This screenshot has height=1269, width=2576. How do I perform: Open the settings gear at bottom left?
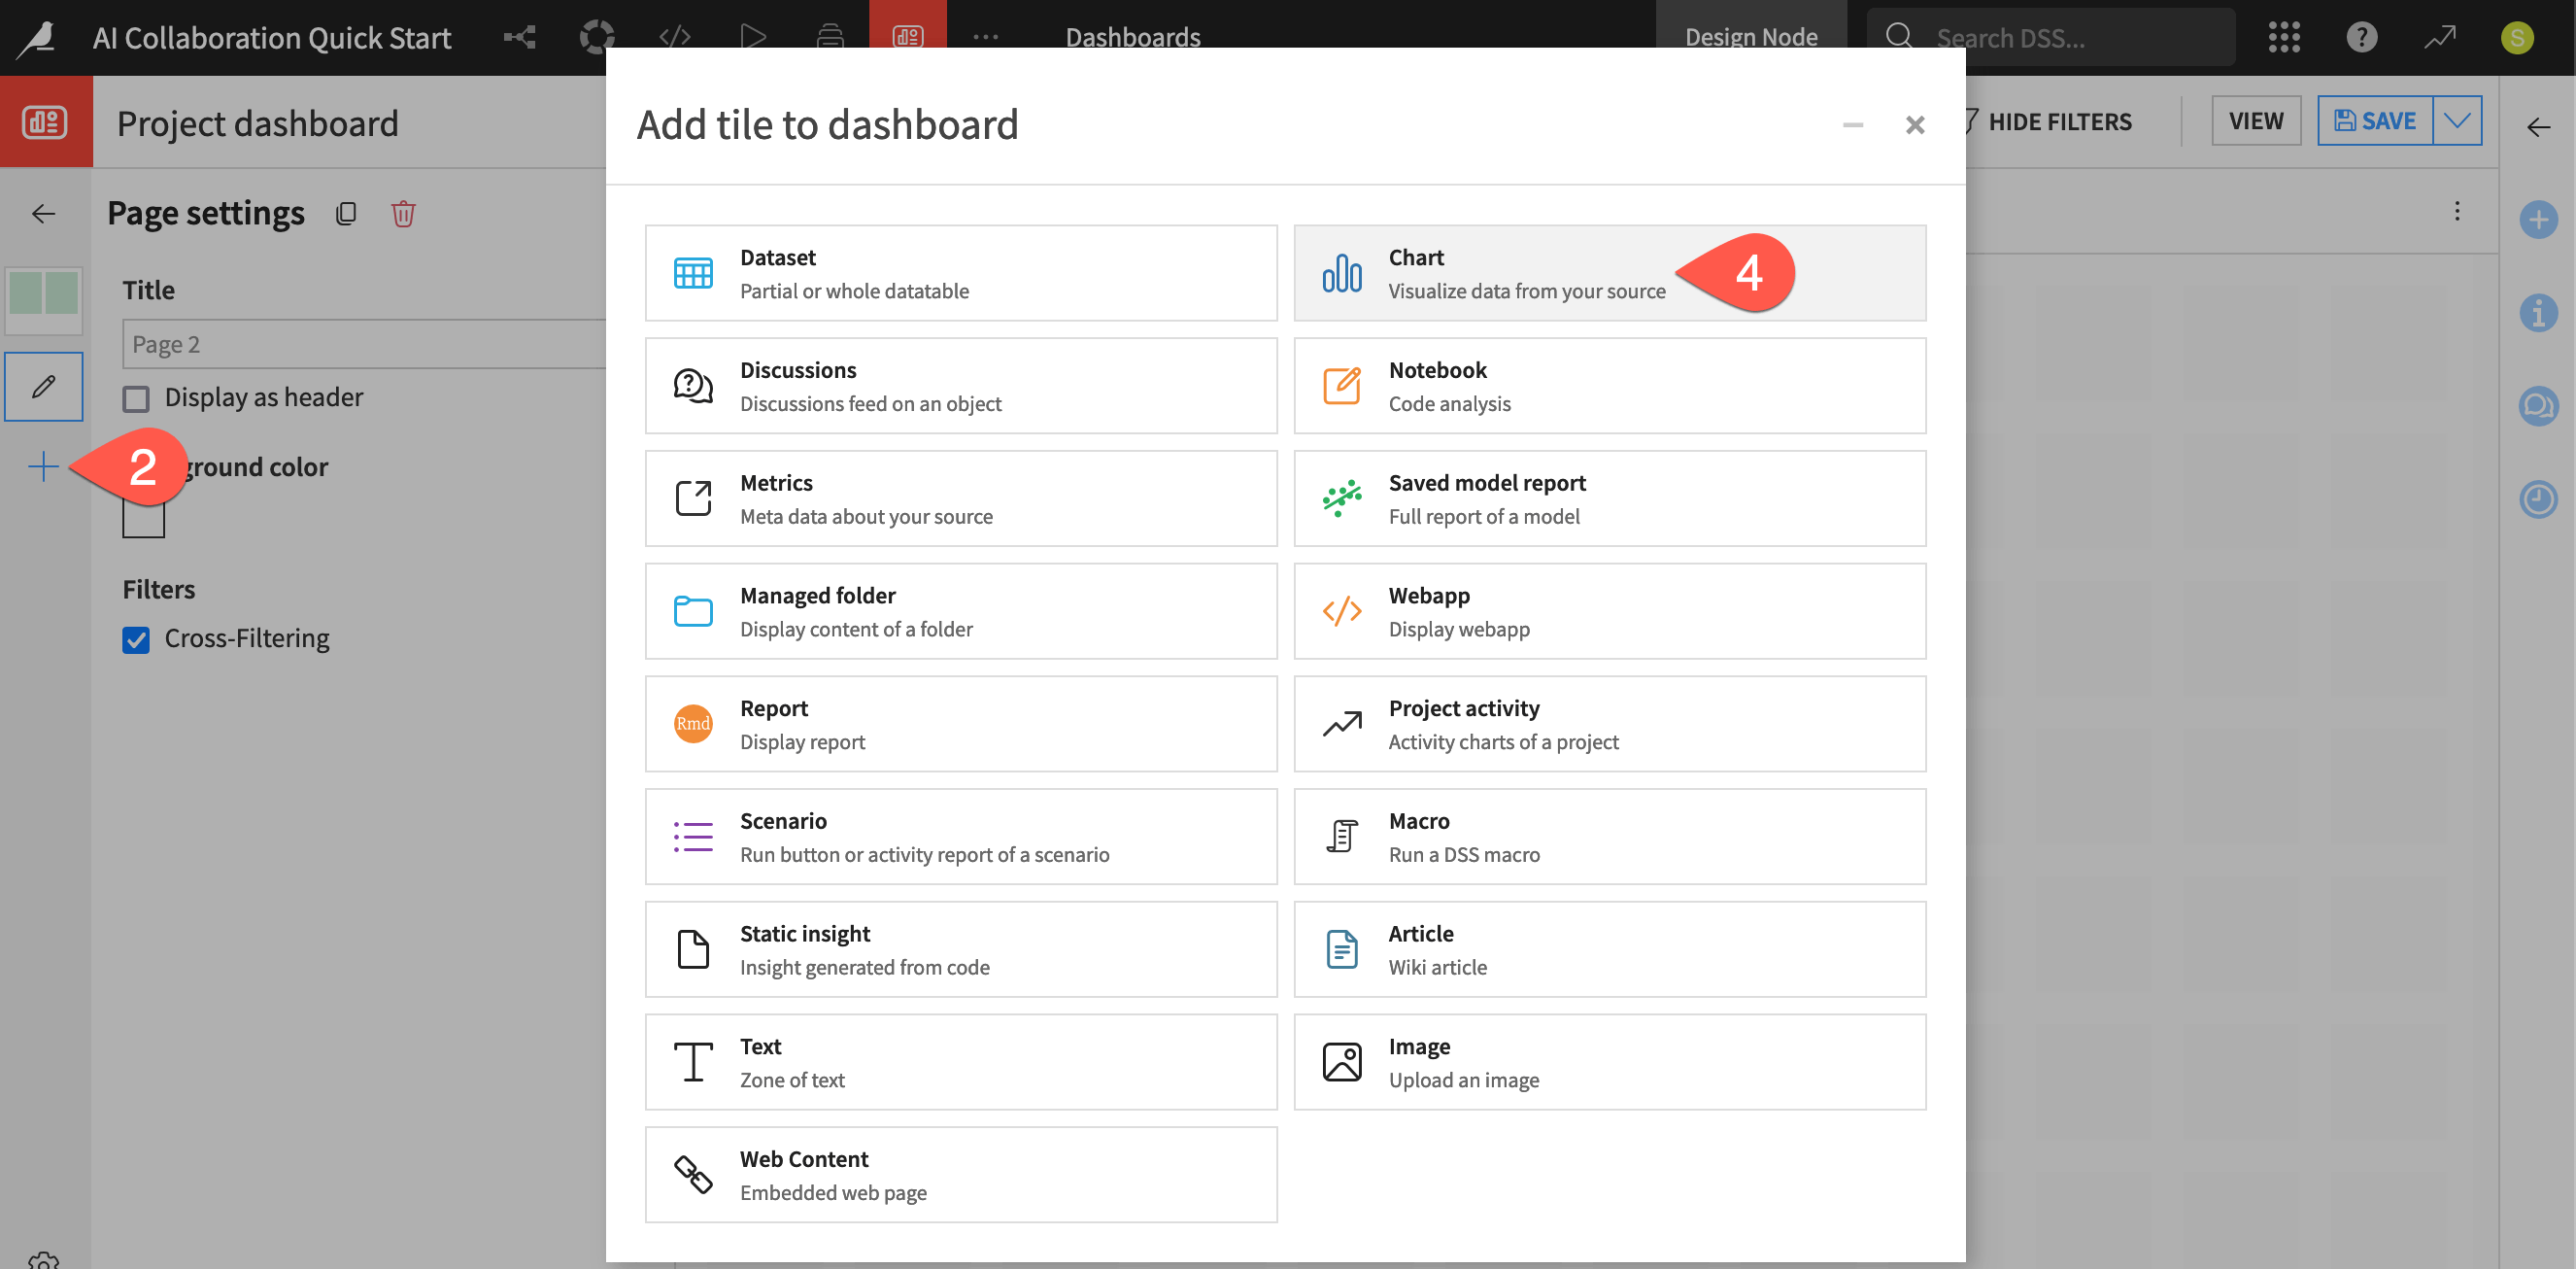pos(44,1262)
